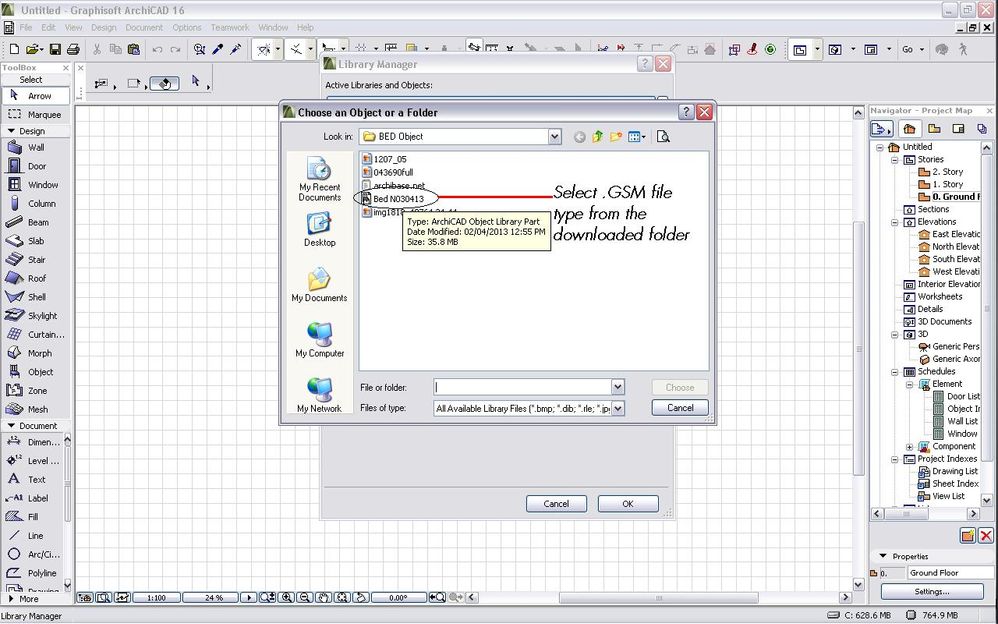This screenshot has height=624, width=998.
Task: Open the Files of type dropdown
Action: click(x=617, y=408)
